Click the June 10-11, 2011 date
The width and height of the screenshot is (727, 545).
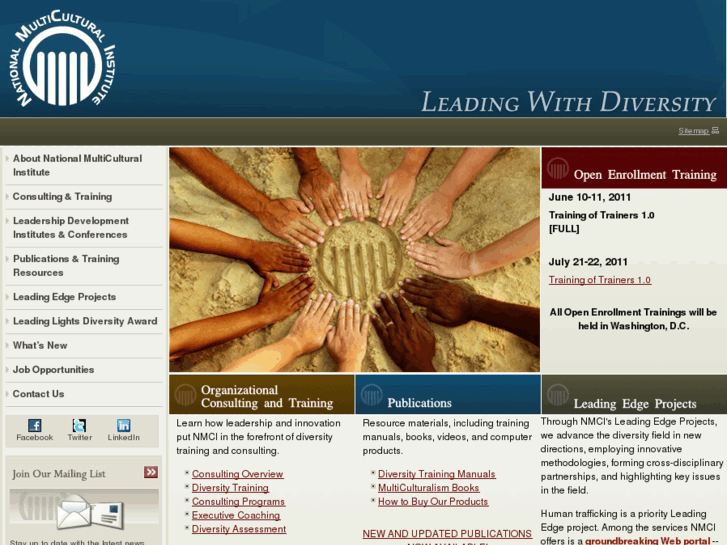click(x=589, y=197)
